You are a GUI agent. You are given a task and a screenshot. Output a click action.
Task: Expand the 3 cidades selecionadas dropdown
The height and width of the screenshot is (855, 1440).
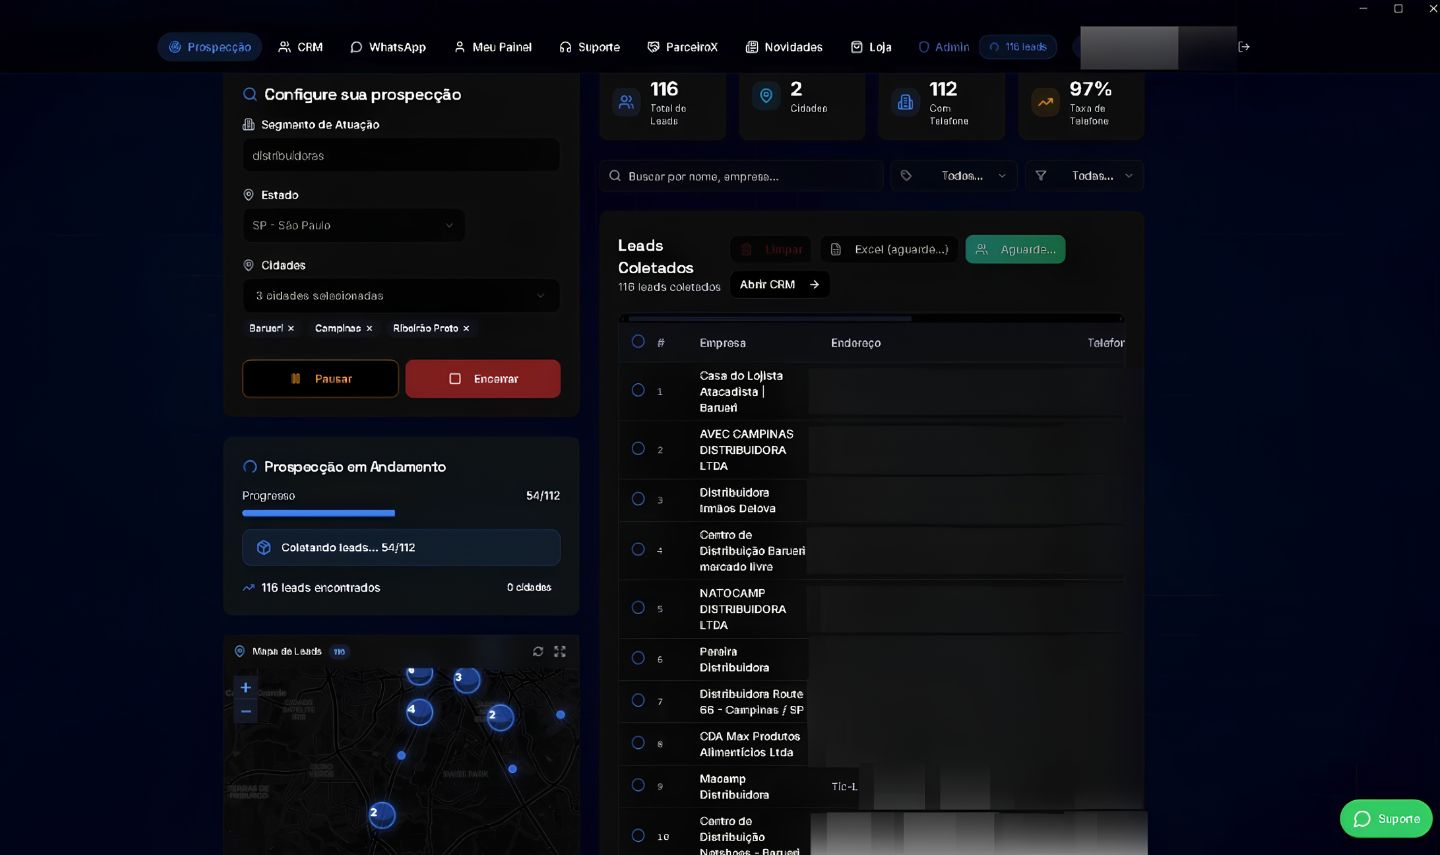[x=401, y=296]
